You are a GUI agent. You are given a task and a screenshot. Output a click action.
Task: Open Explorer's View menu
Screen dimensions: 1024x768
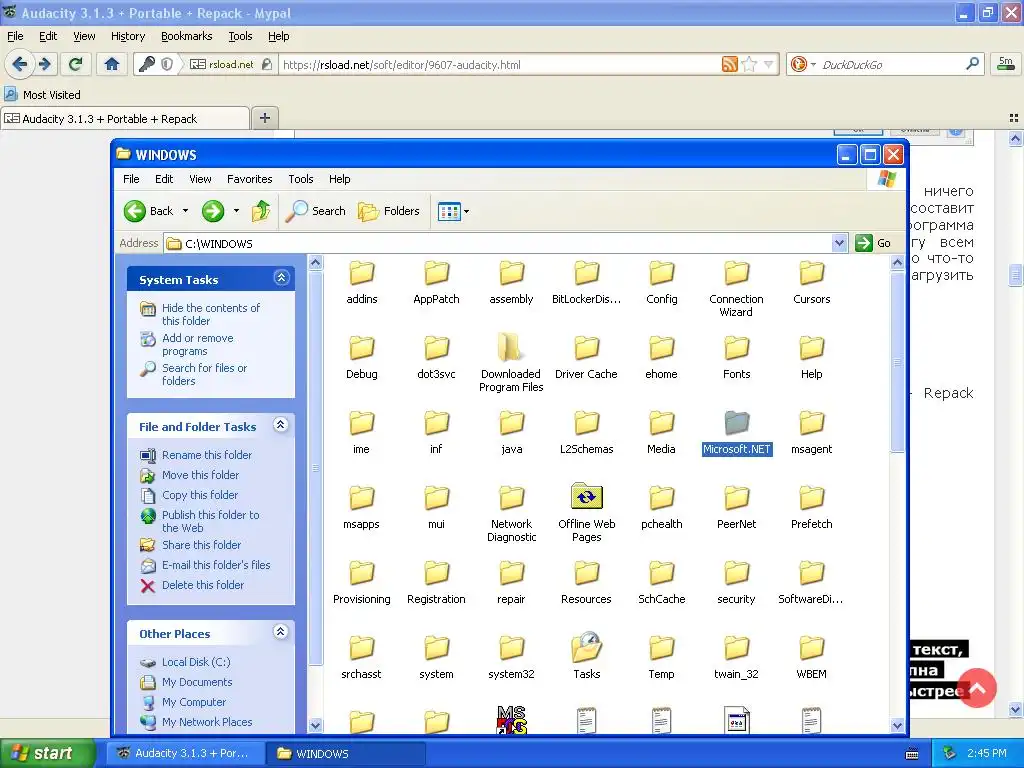point(200,179)
